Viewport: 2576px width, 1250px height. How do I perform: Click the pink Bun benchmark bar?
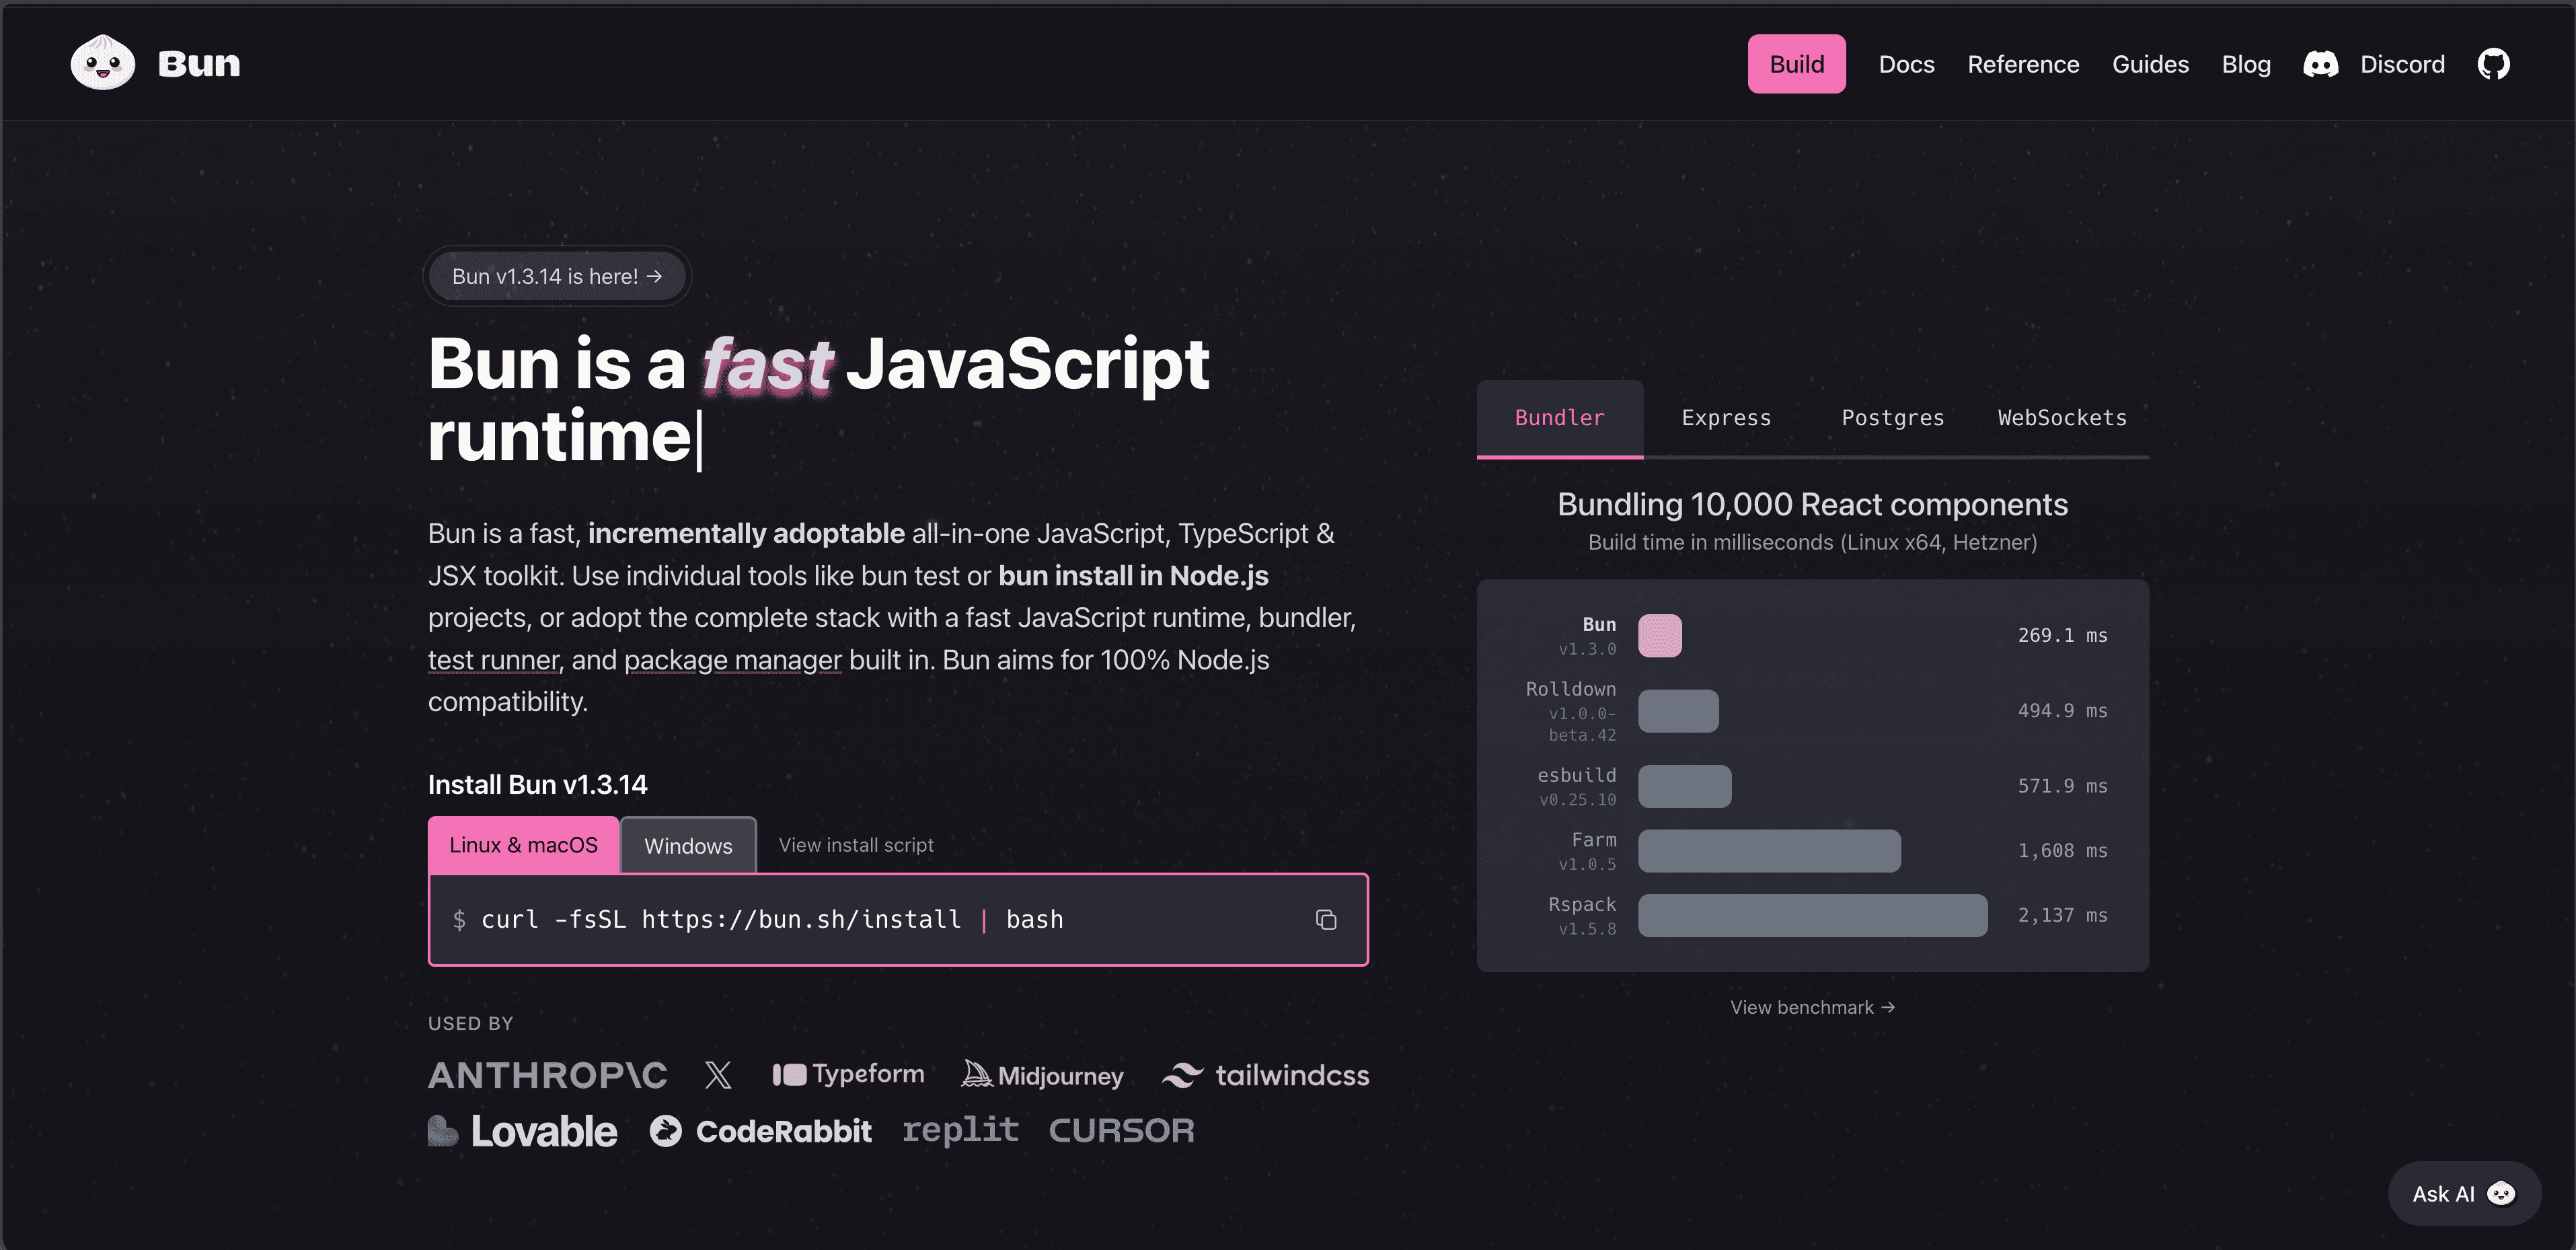[1660, 636]
